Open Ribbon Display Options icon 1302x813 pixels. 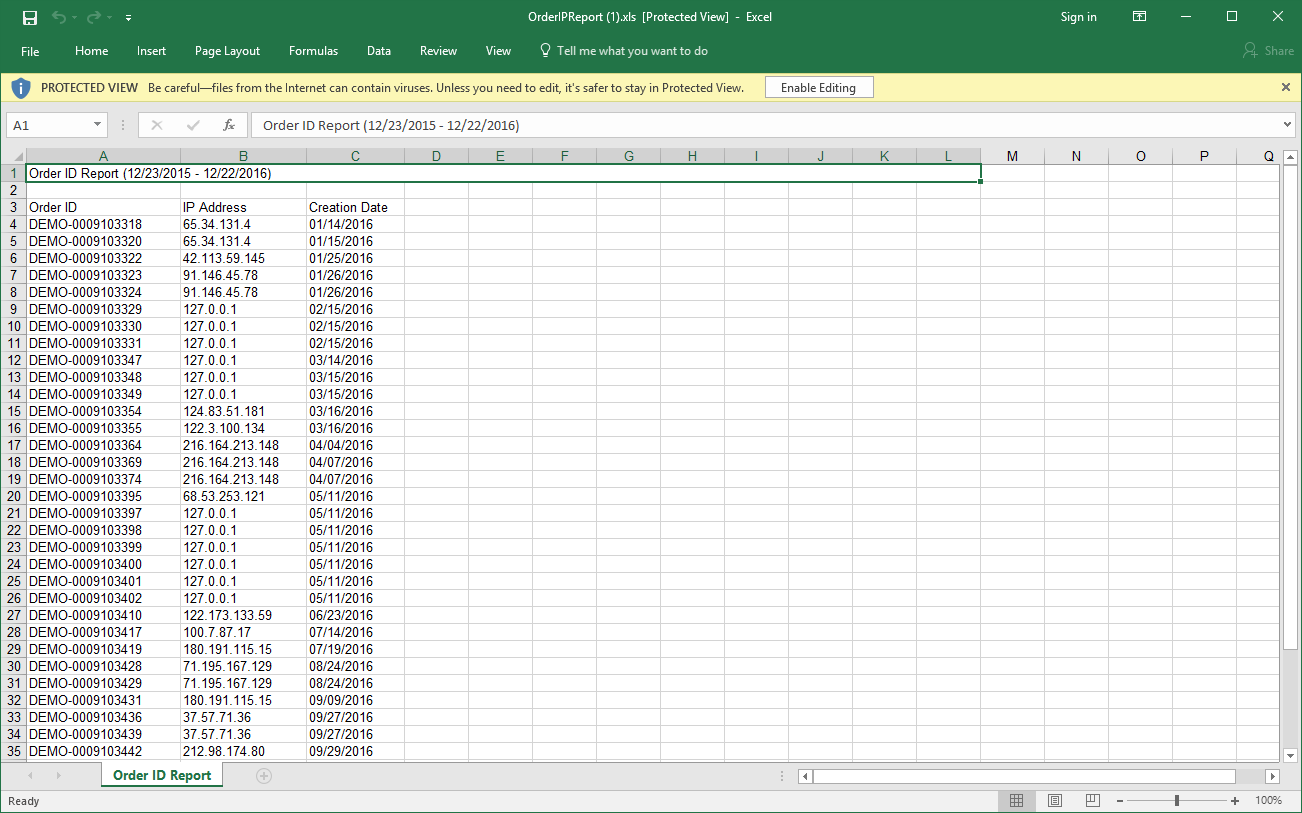click(1139, 17)
